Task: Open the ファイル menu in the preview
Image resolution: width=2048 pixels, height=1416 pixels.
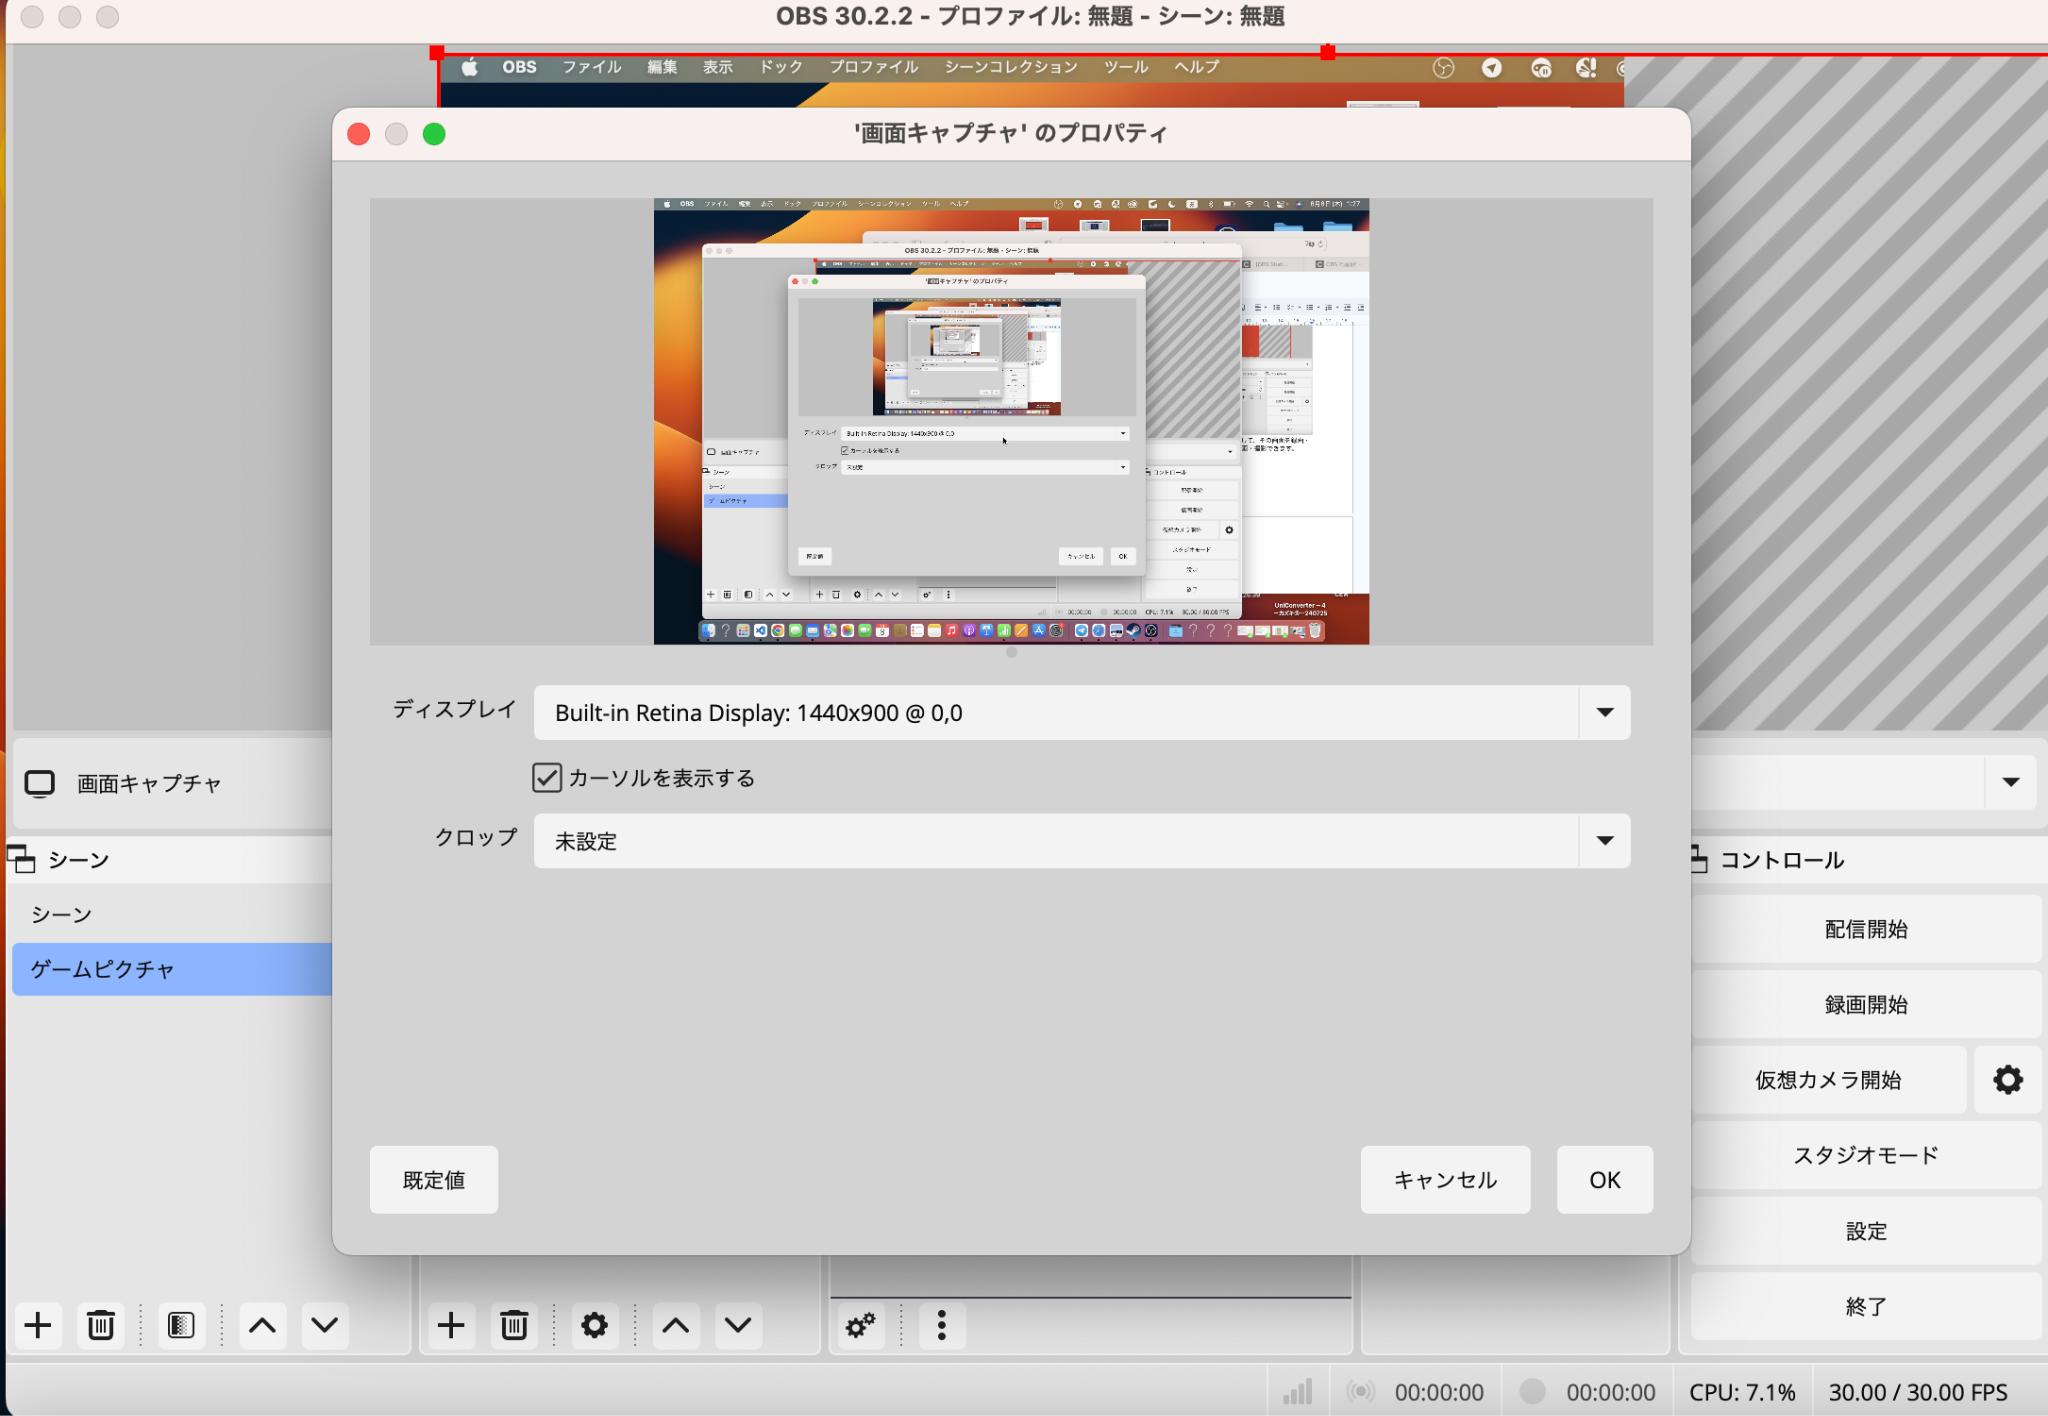Action: (x=592, y=67)
